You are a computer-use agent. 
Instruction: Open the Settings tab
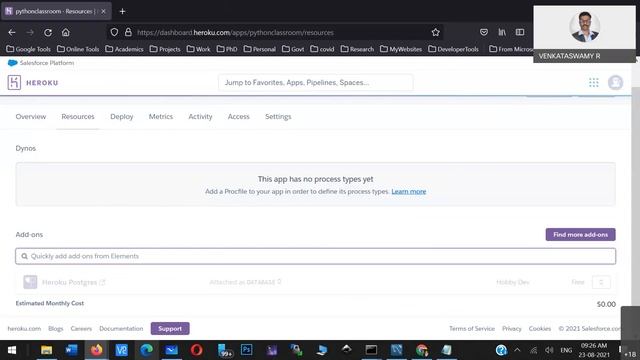(278, 117)
